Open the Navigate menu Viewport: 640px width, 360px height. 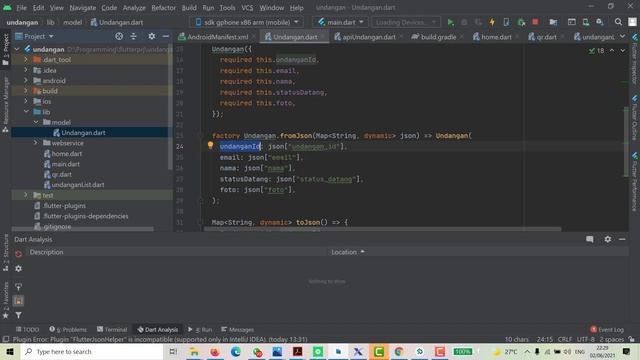82,8
